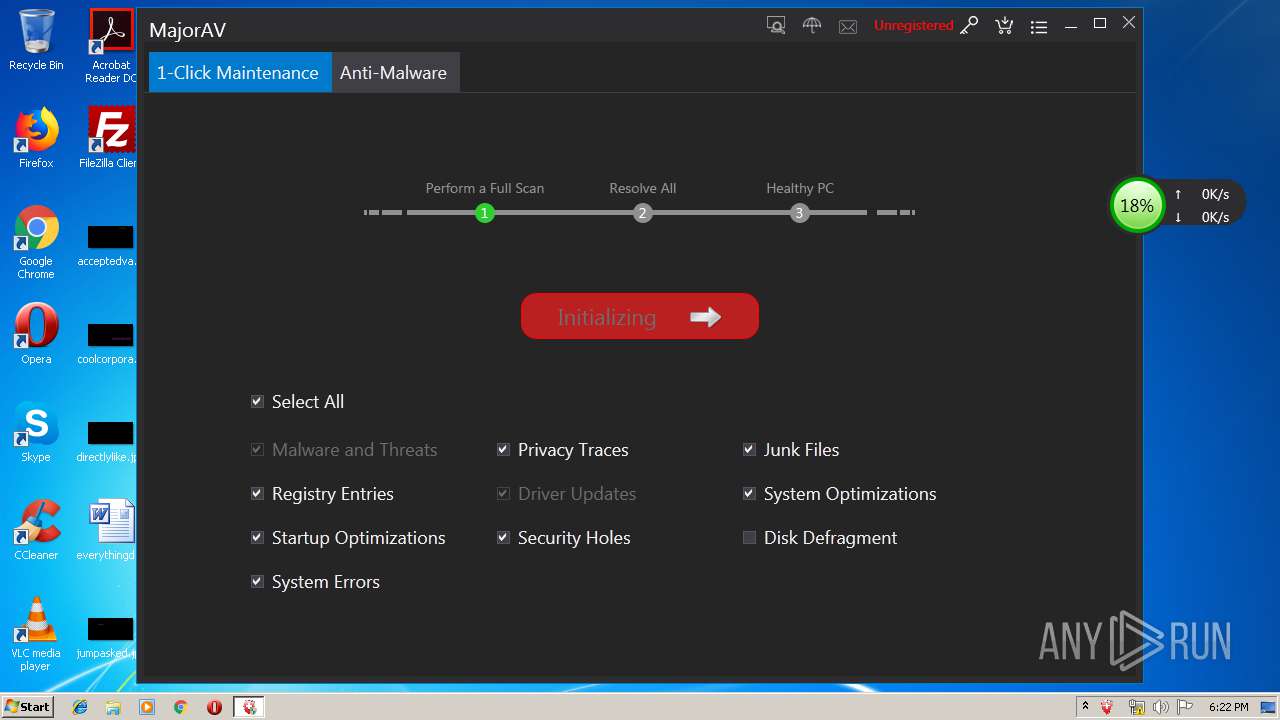Image resolution: width=1280 pixels, height=720 pixels.
Task: Uncheck Junk Files checkbox
Action: click(x=749, y=450)
